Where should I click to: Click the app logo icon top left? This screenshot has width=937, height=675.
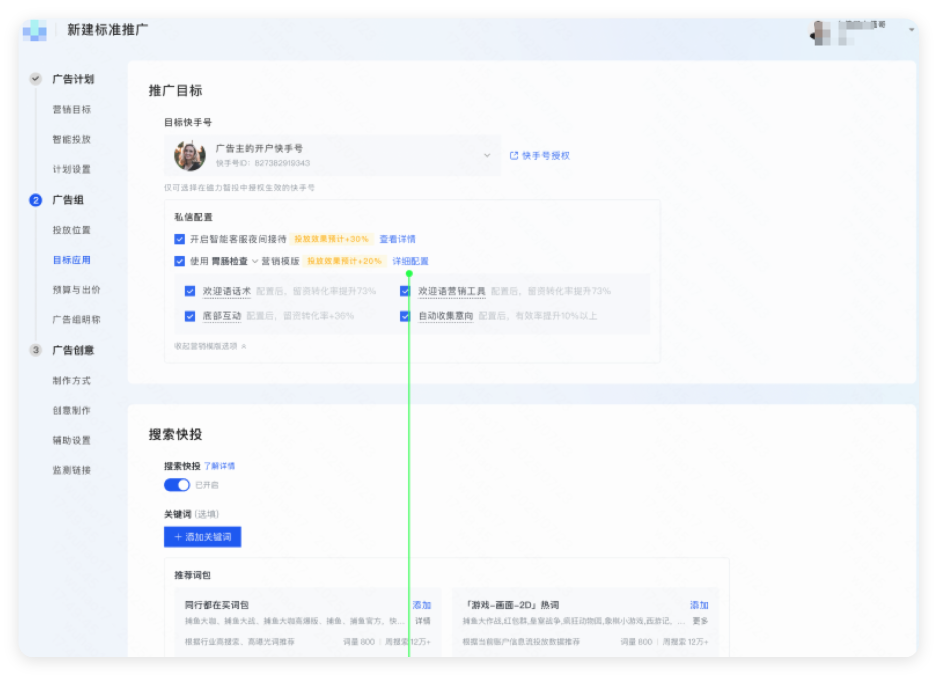click(x=34, y=30)
